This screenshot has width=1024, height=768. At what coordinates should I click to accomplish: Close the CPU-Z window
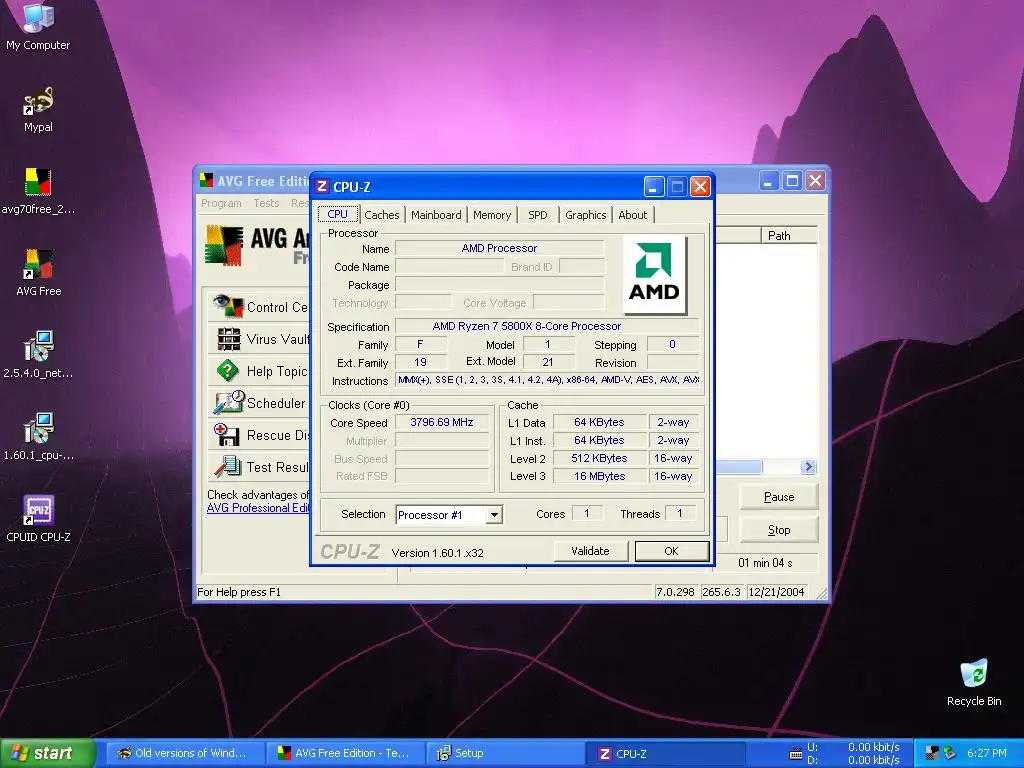point(700,187)
